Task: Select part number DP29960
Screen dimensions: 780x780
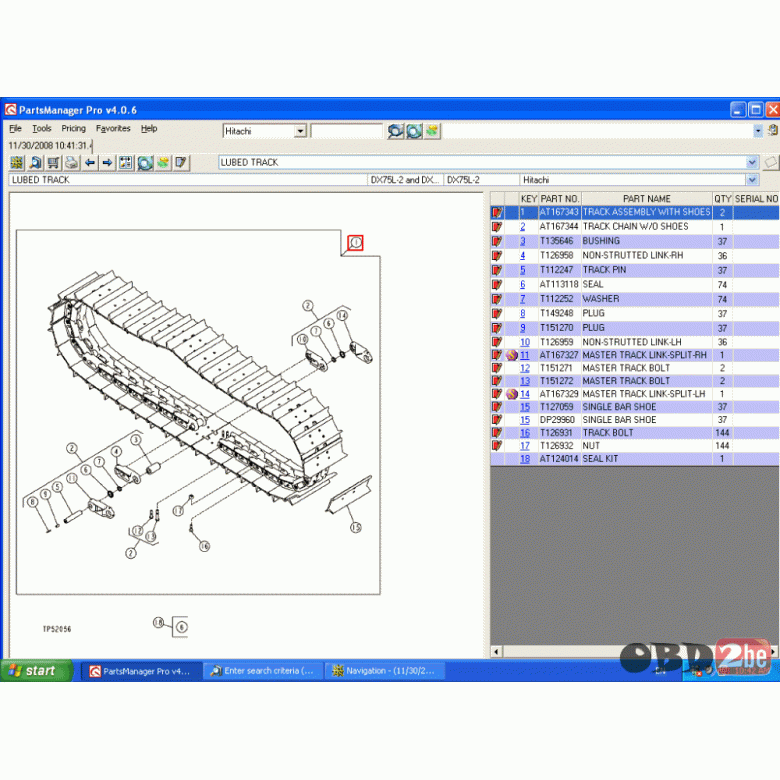Action: click(x=557, y=420)
